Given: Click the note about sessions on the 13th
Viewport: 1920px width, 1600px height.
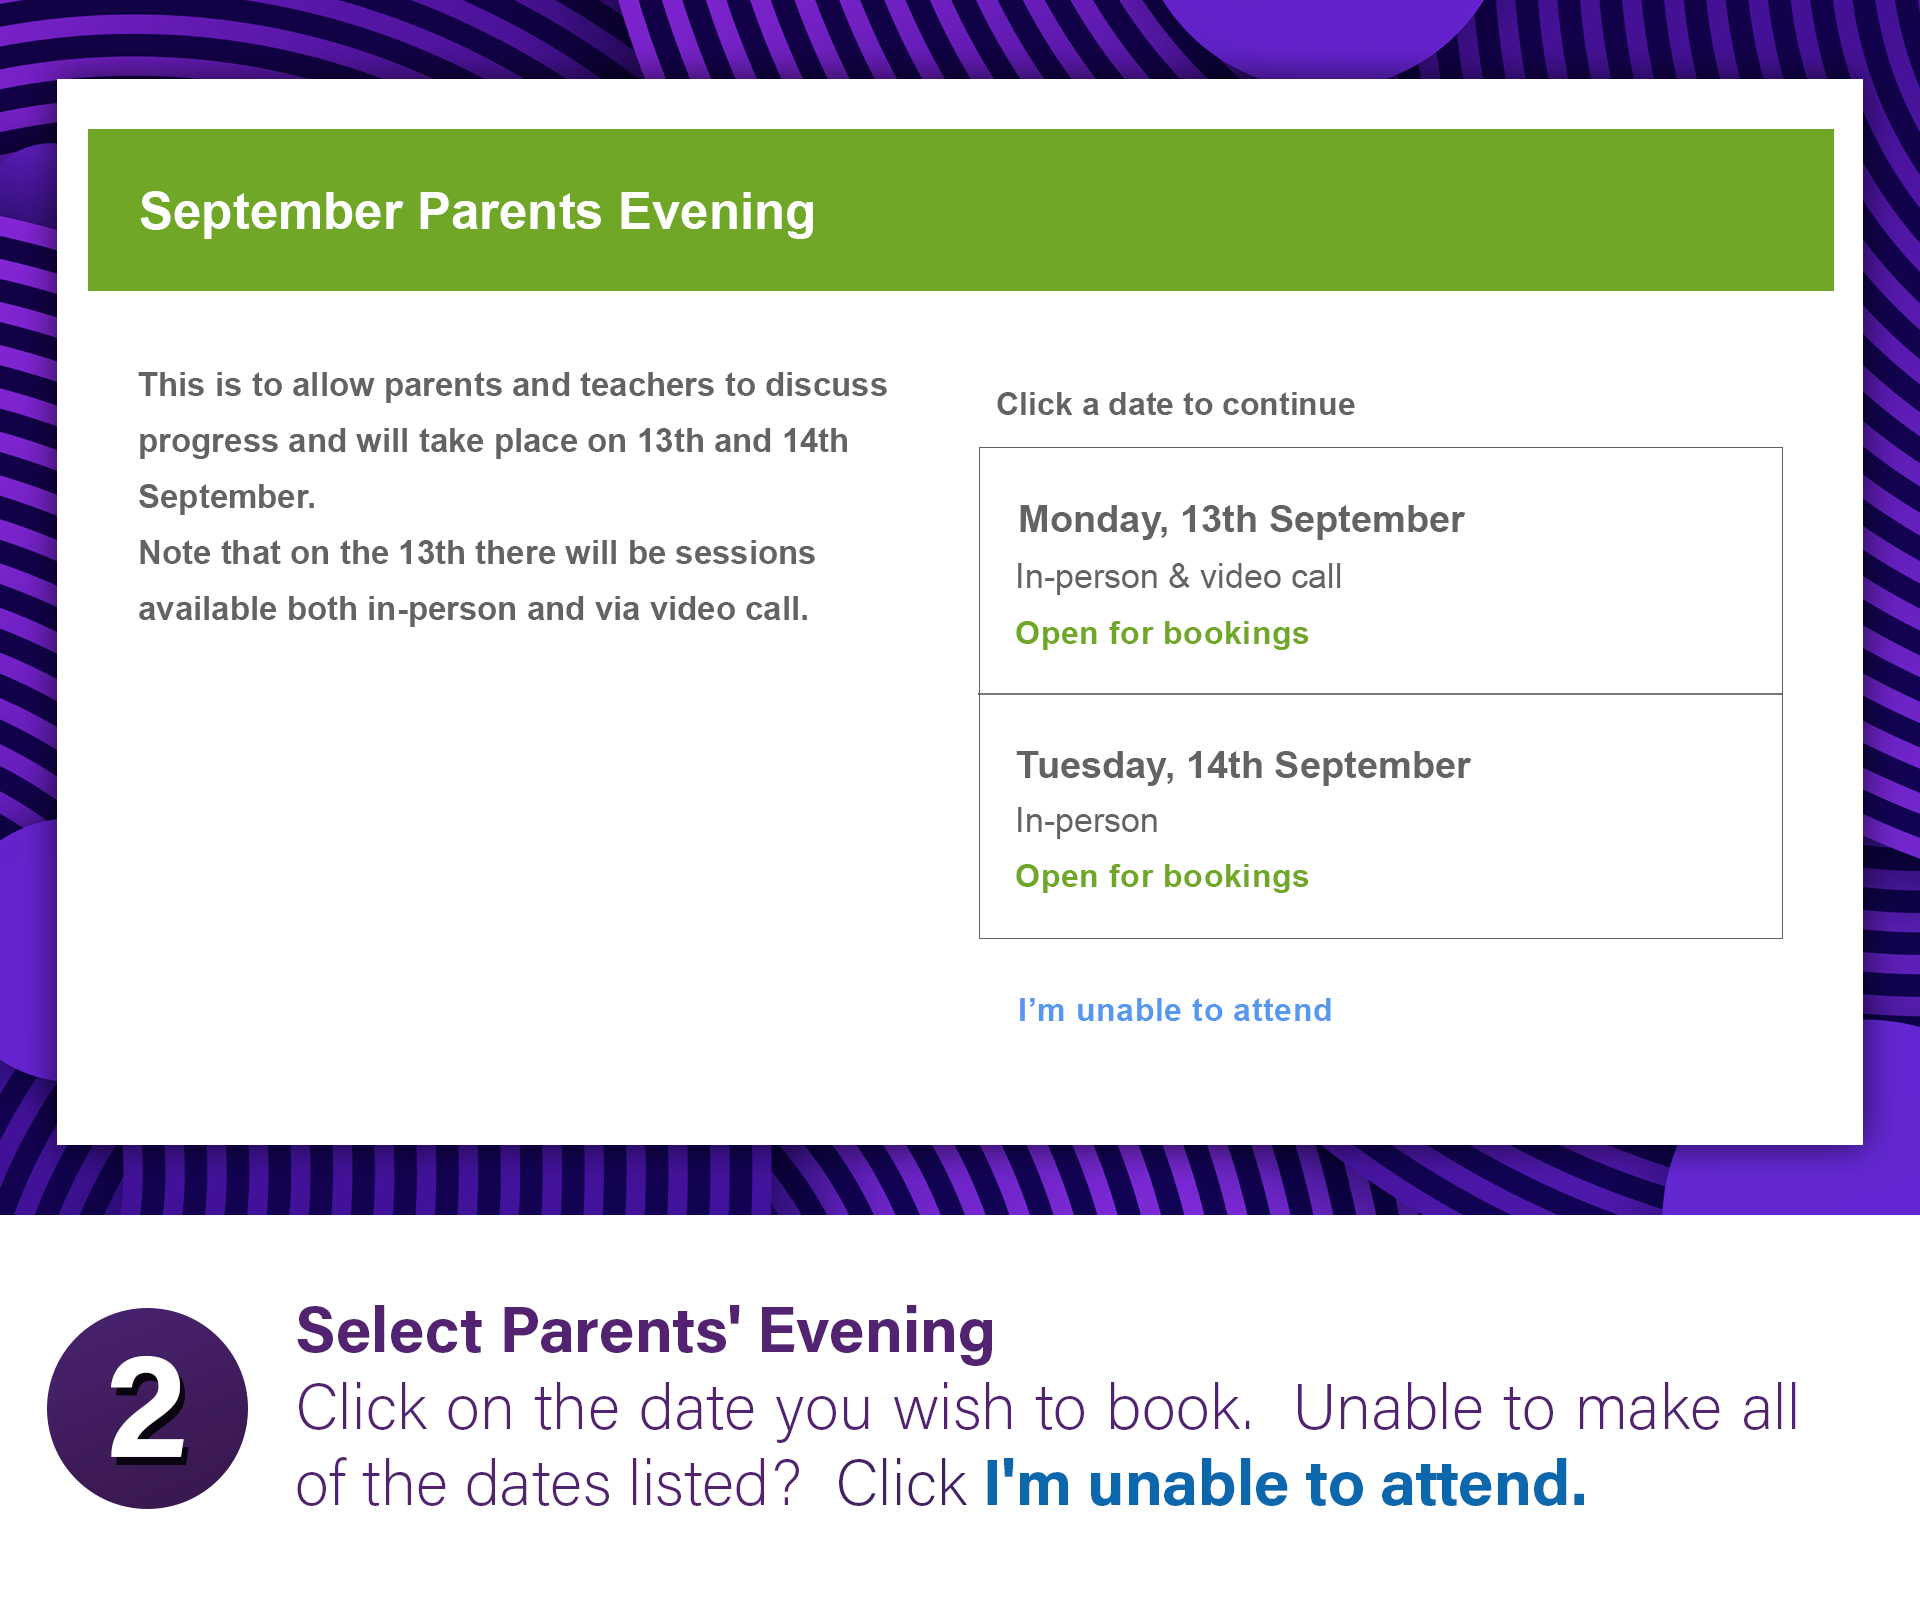Looking at the screenshot, I should [x=477, y=580].
